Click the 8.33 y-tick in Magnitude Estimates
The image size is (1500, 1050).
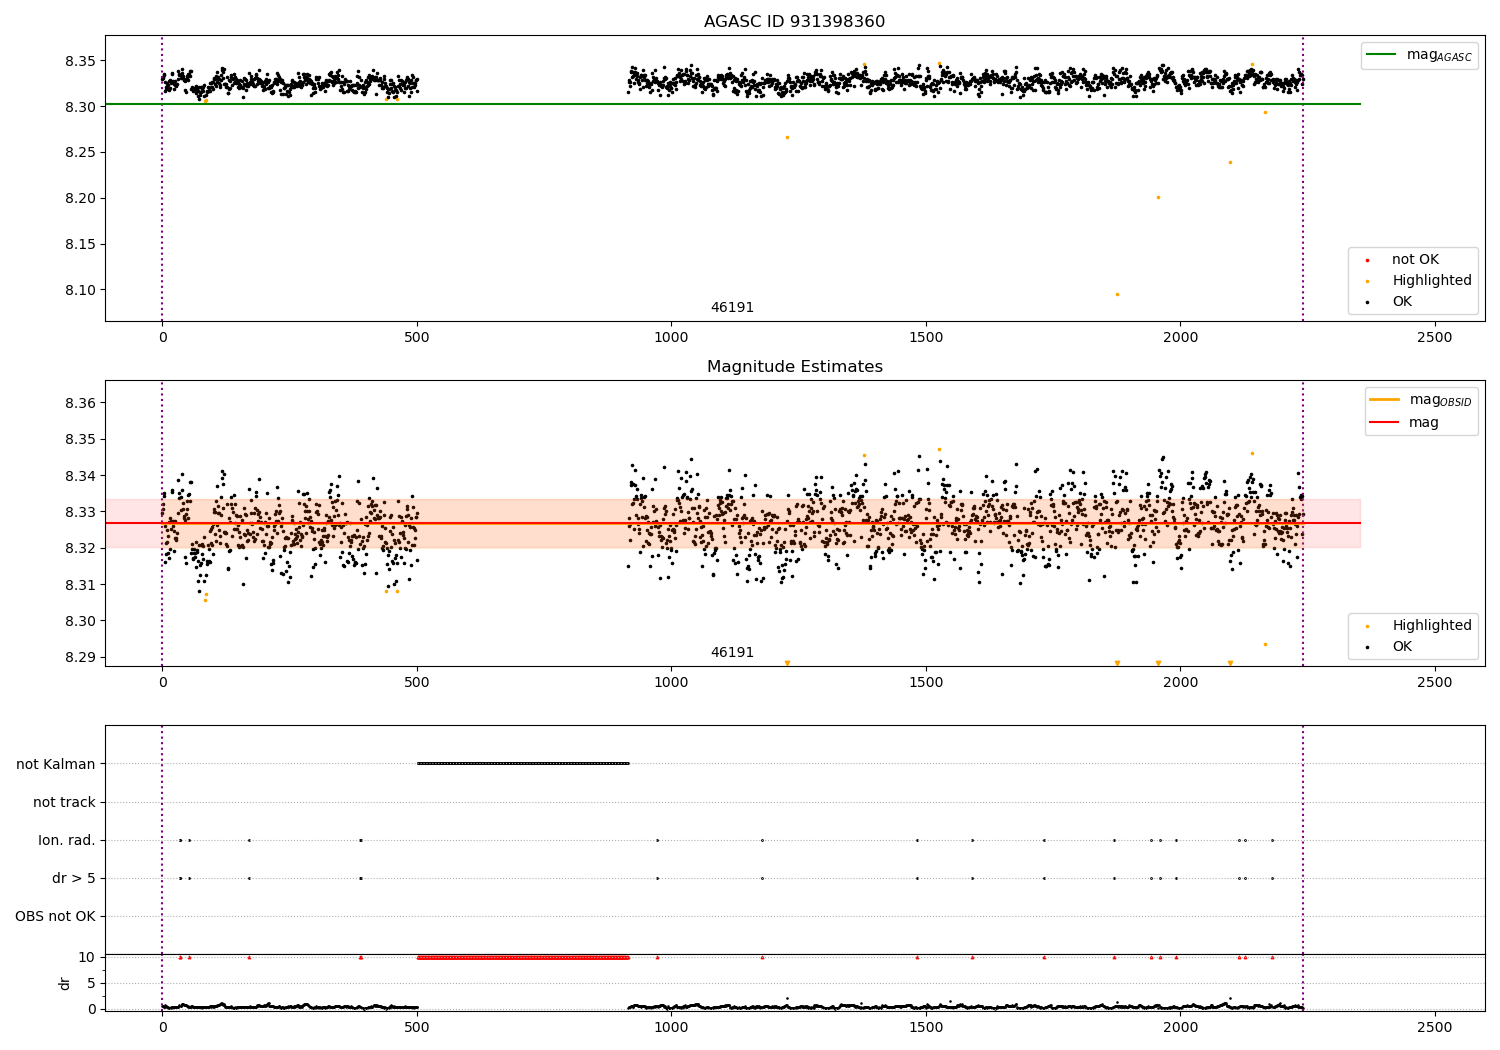(81, 513)
